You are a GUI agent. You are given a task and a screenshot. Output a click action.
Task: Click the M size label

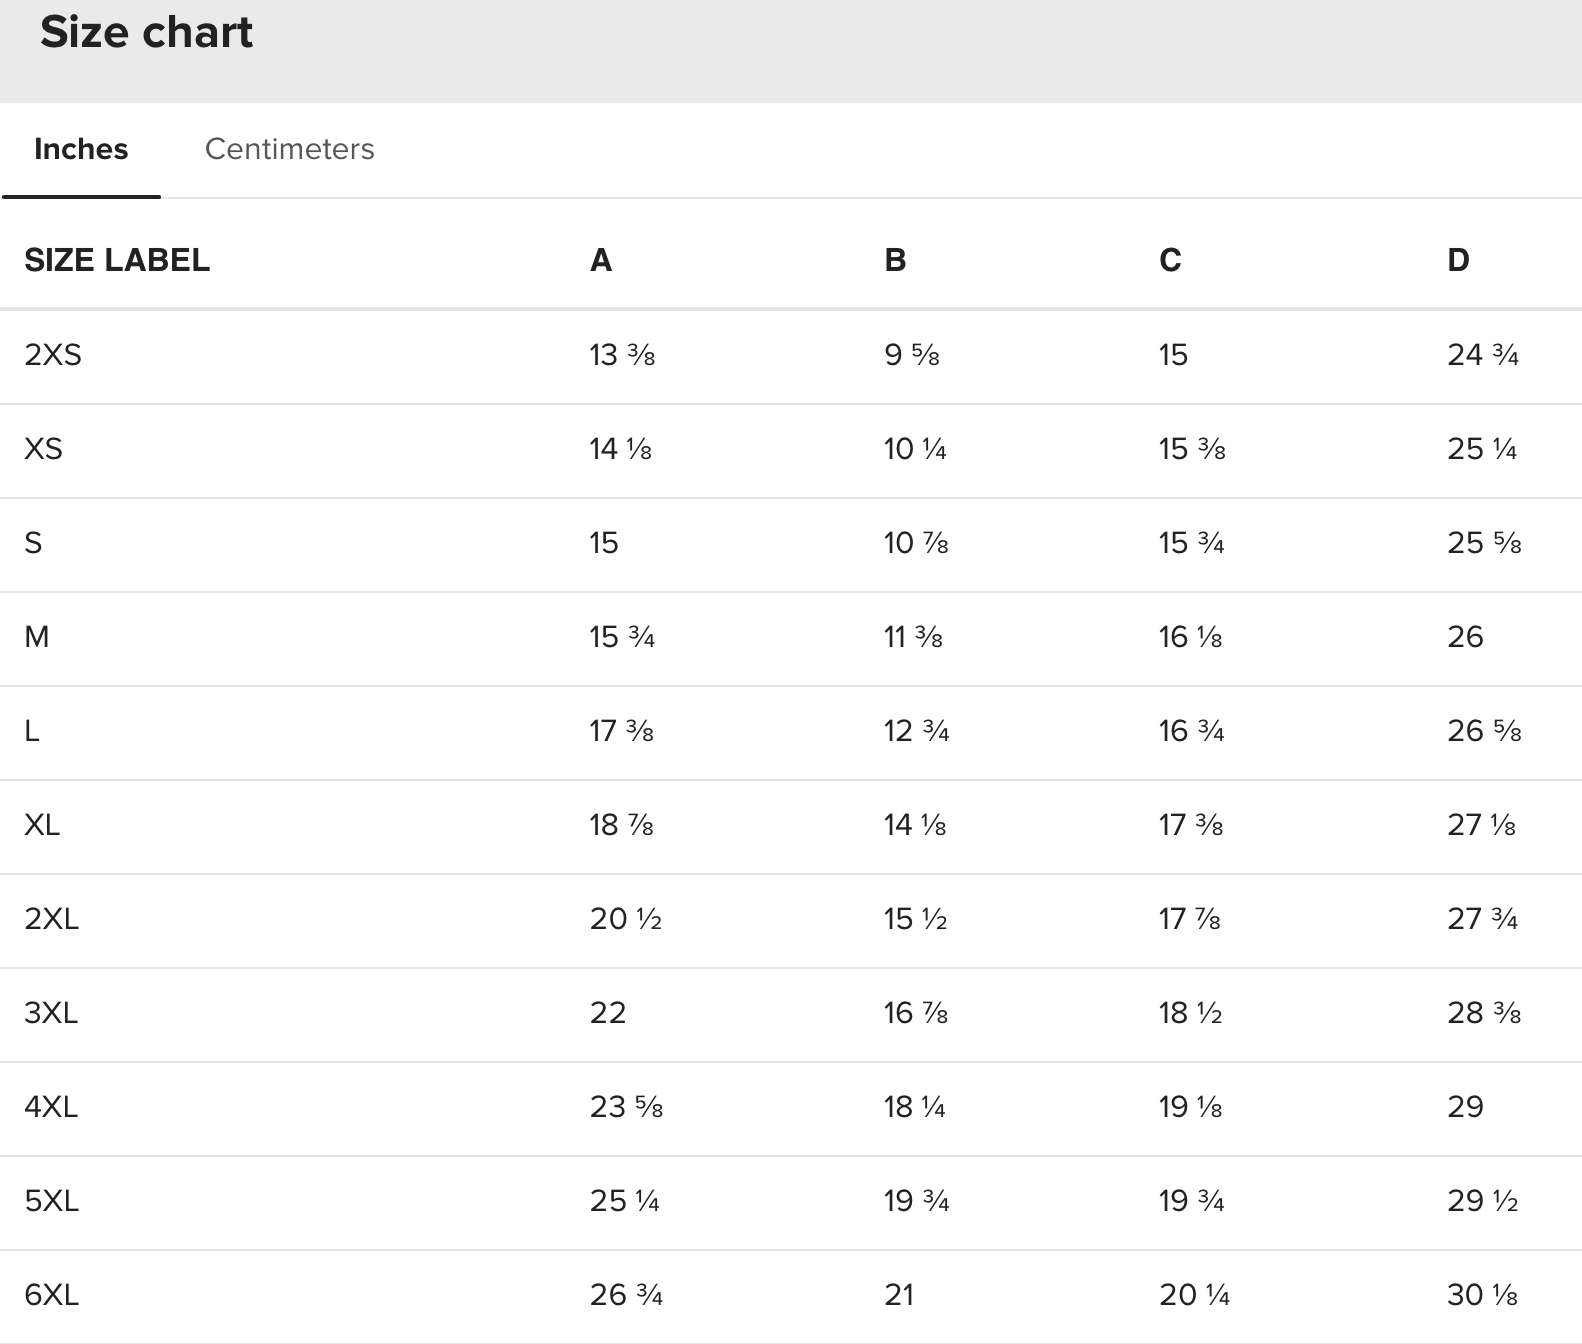click(37, 637)
